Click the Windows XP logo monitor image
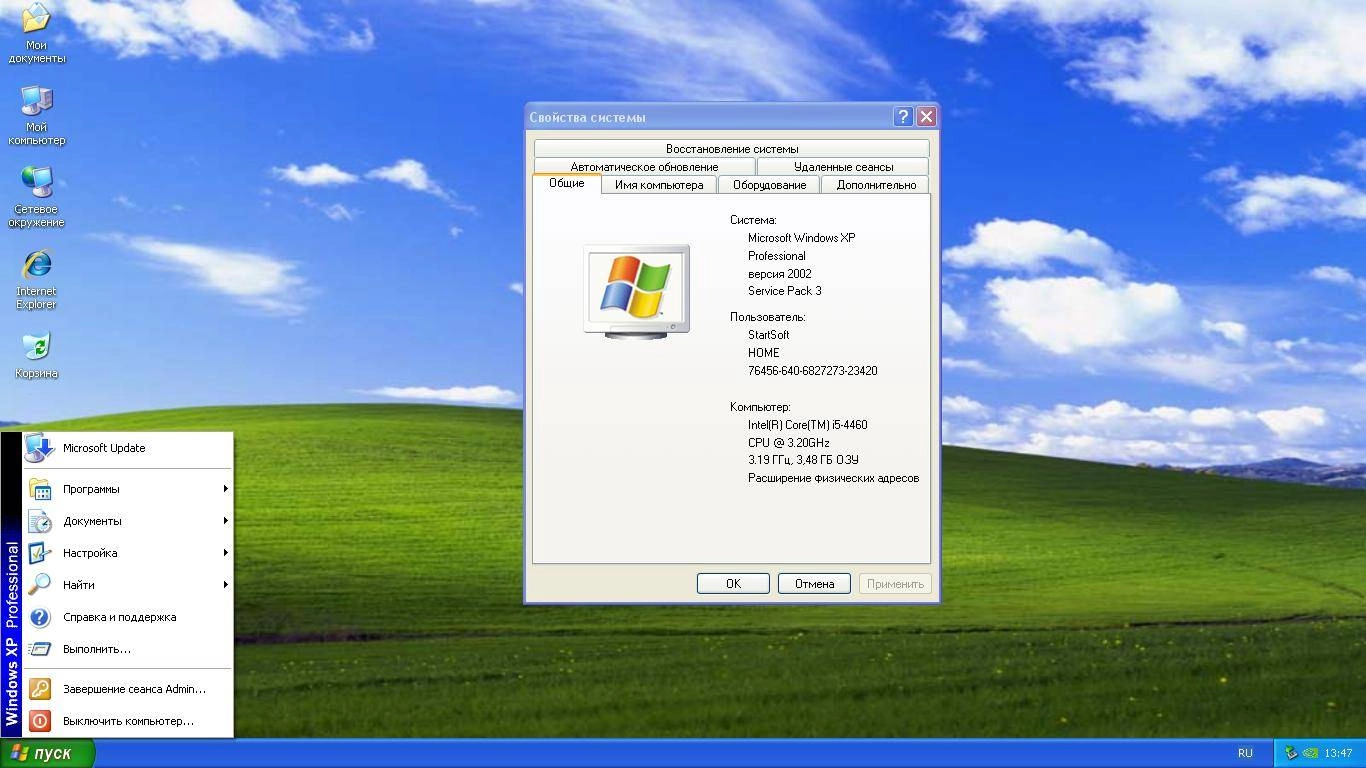 coord(637,291)
